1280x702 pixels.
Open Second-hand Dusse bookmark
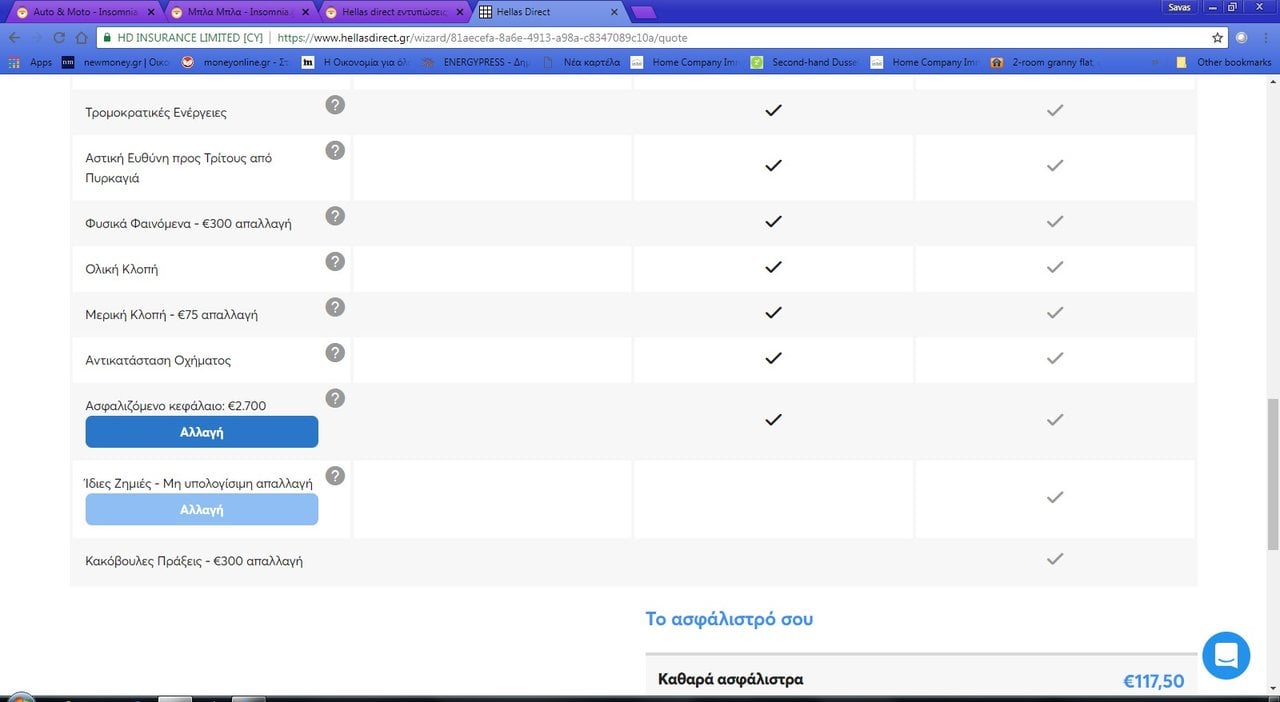pyautogui.click(x=806, y=62)
